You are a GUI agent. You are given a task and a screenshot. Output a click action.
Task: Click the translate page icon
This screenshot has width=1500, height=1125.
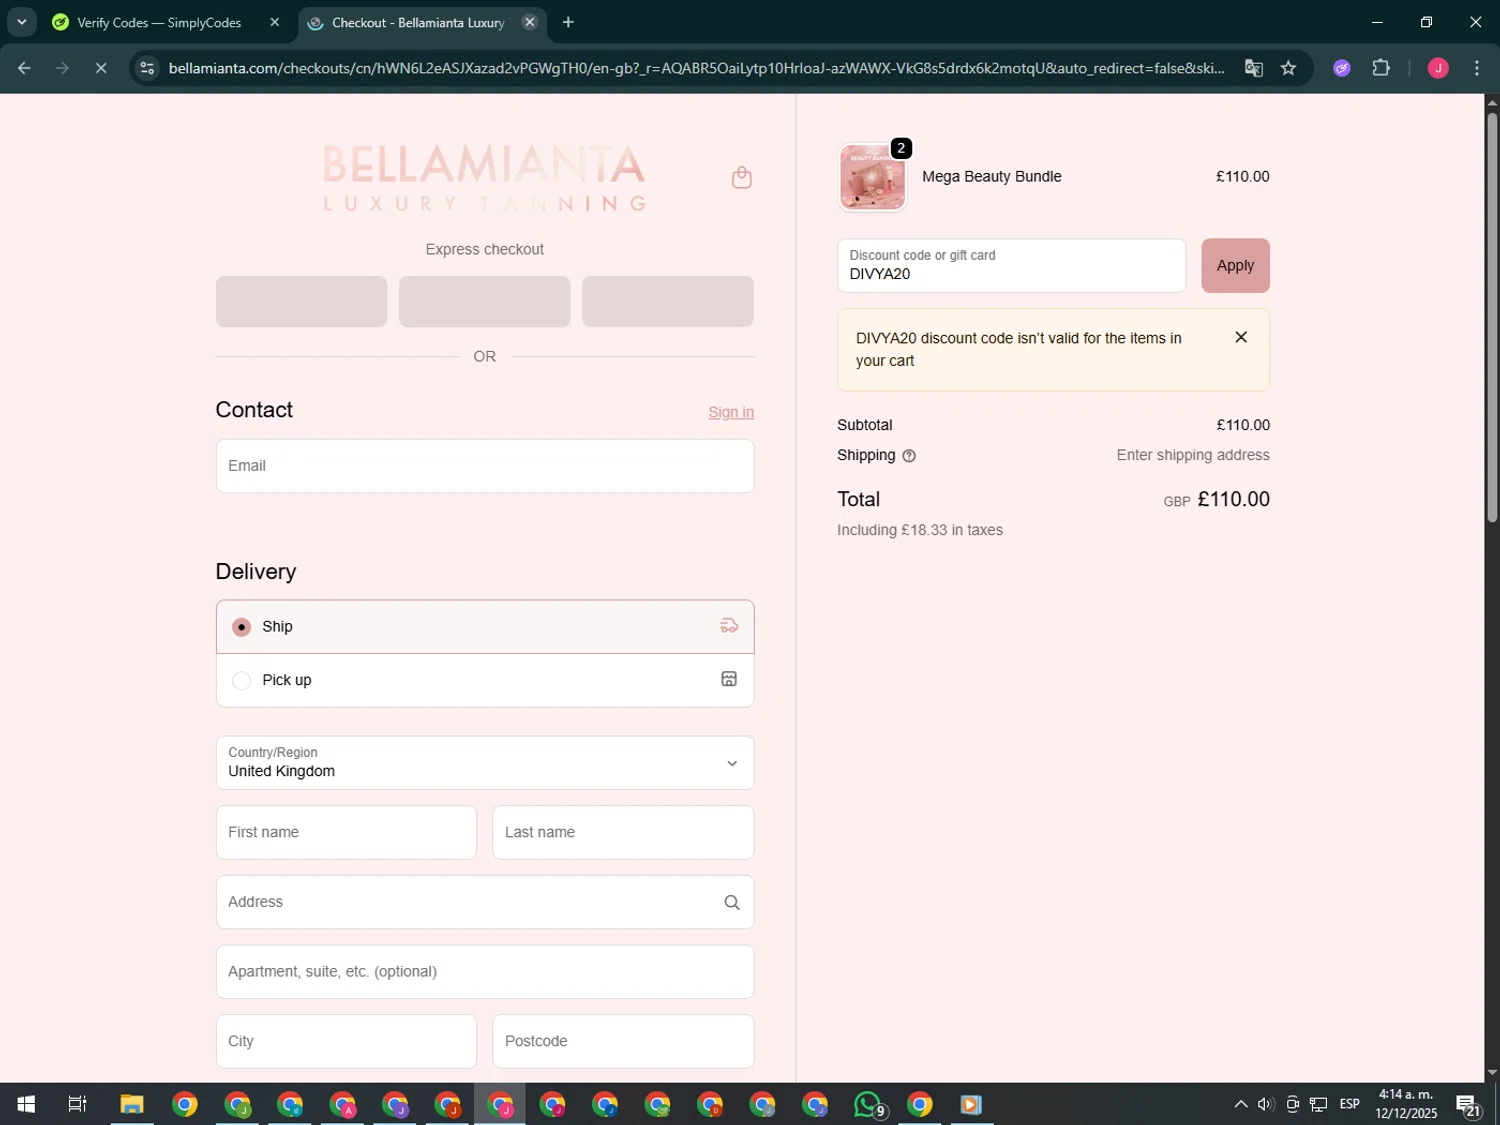tap(1253, 68)
